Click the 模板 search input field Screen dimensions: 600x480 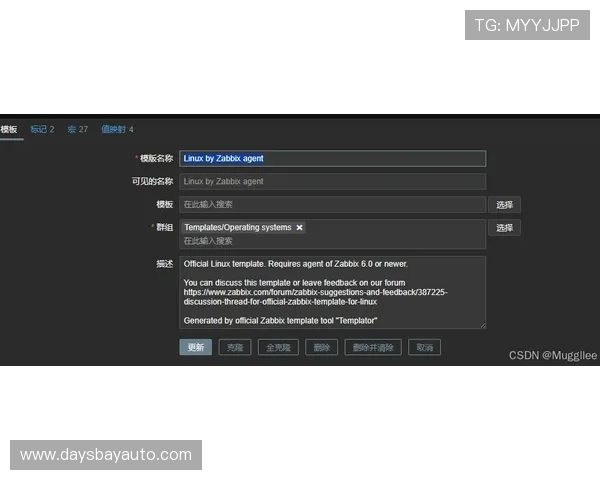332,204
